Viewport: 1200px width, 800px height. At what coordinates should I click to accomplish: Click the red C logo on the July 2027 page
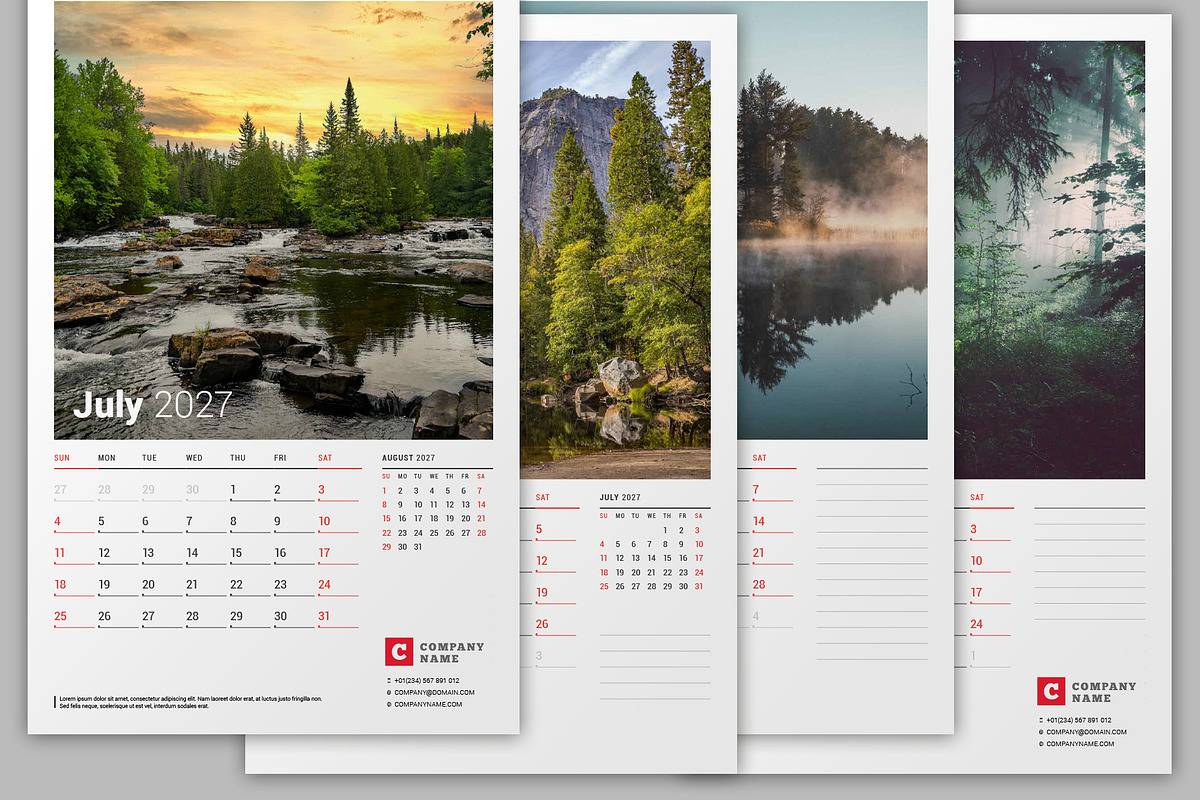coord(399,652)
